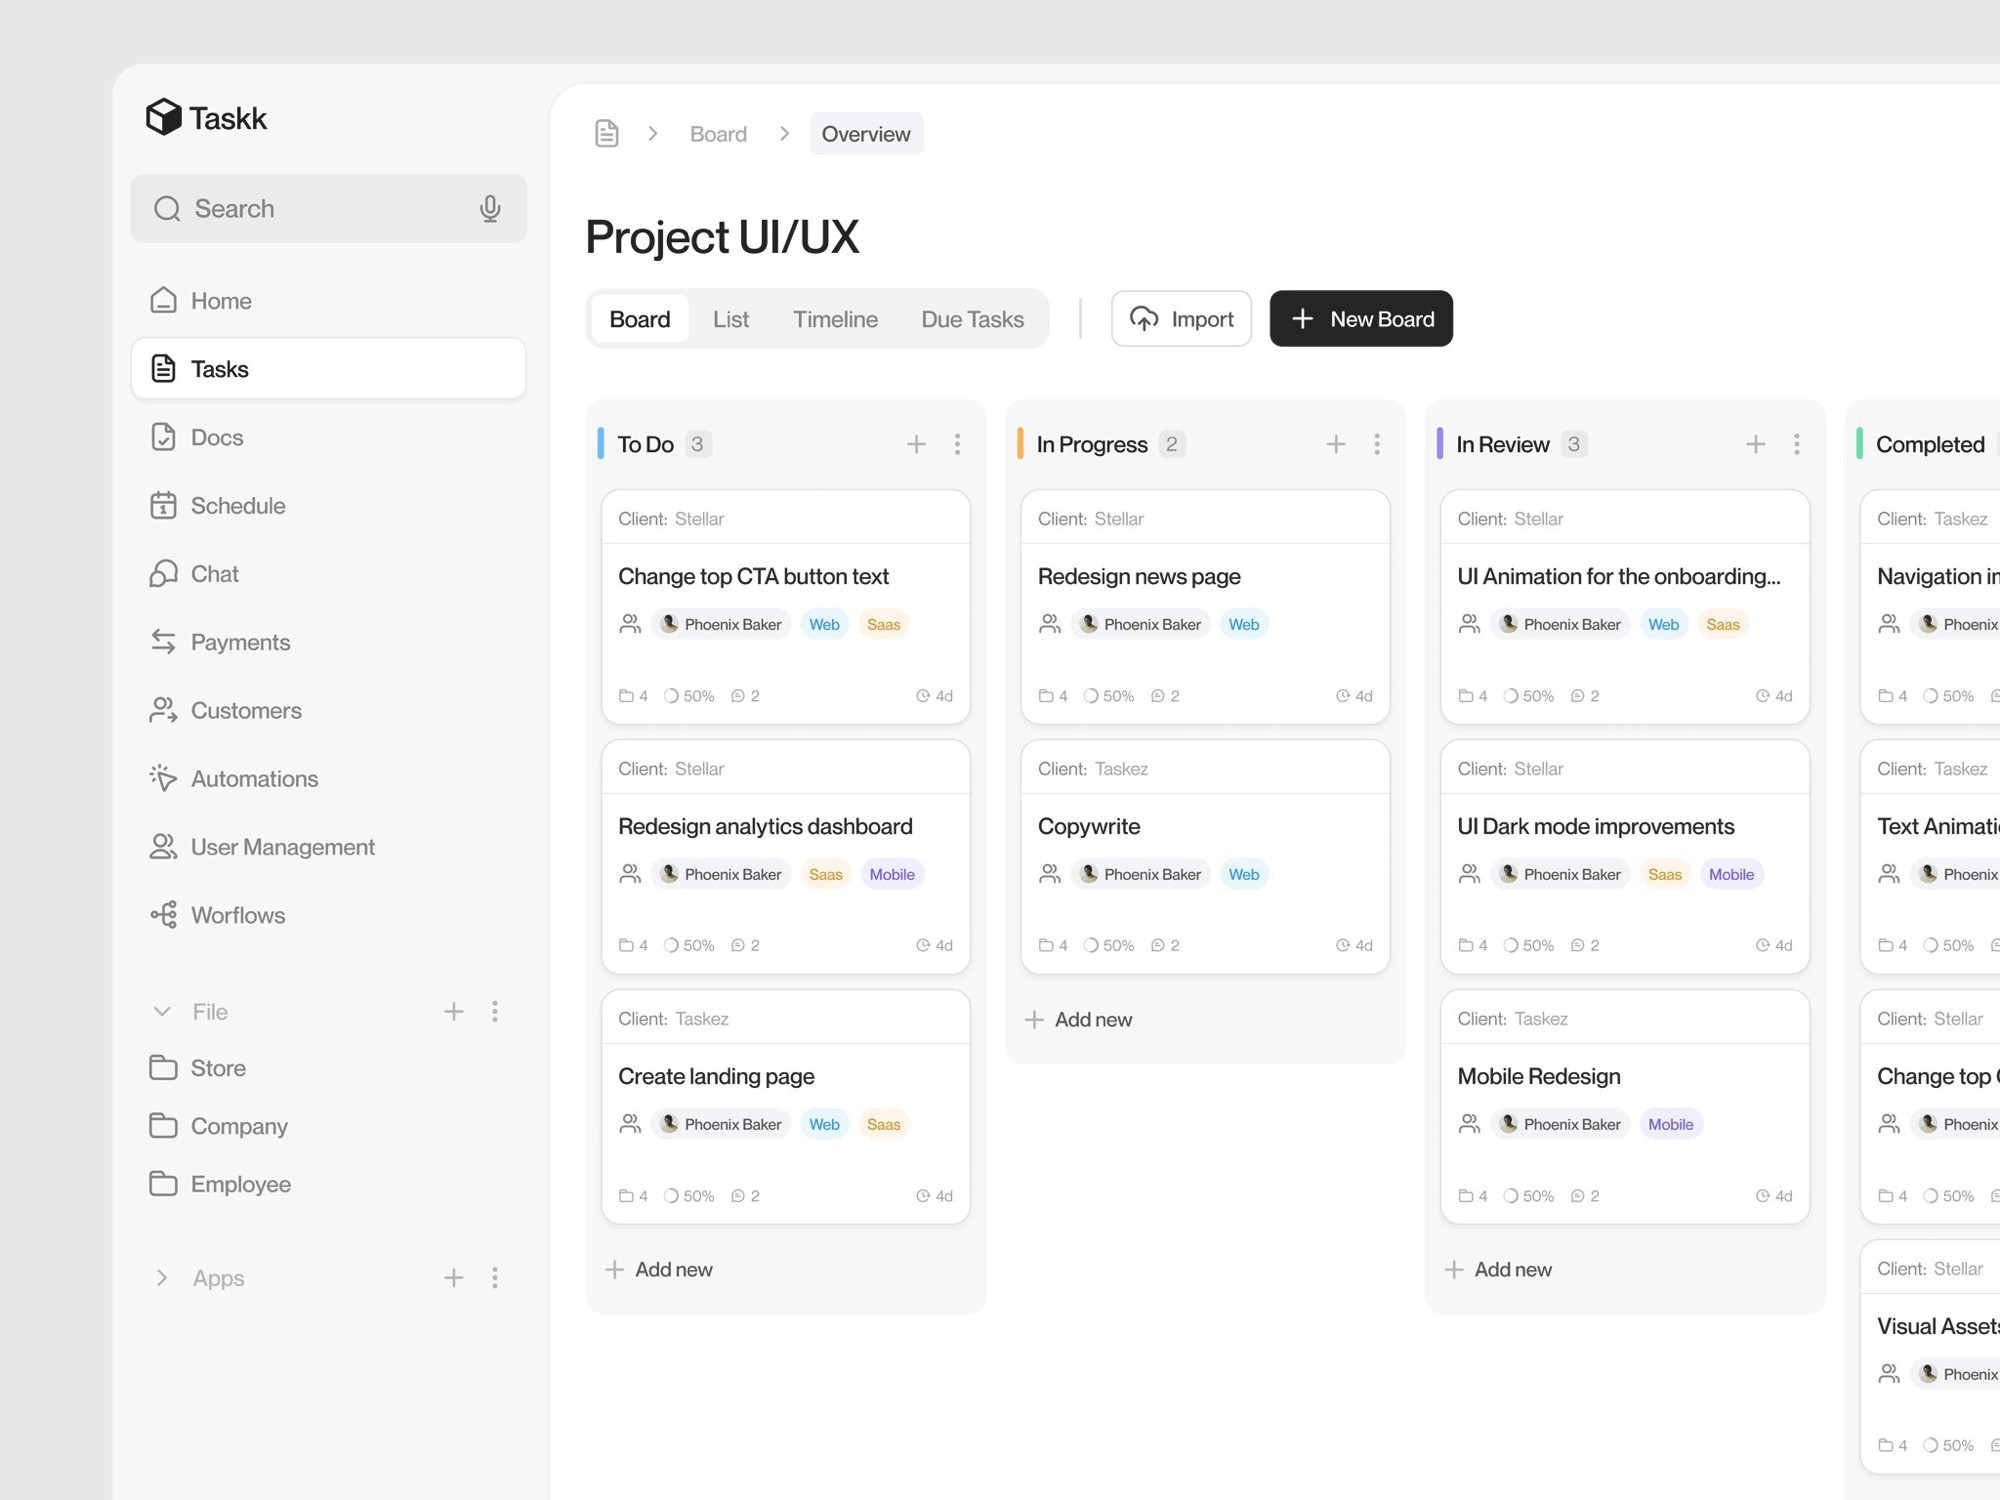Screen dimensions: 2000x1500
Task: Select the Board view tab
Action: [640, 319]
